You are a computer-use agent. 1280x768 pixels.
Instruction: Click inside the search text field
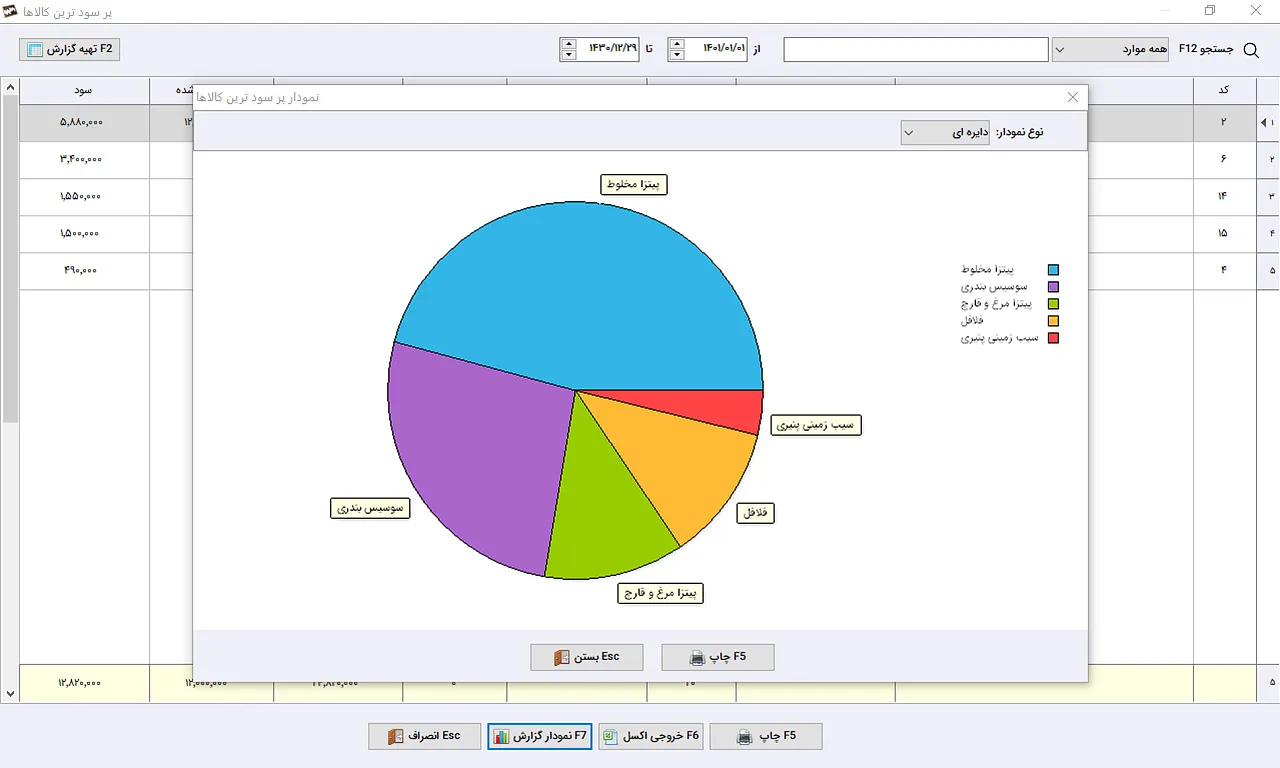pos(915,49)
